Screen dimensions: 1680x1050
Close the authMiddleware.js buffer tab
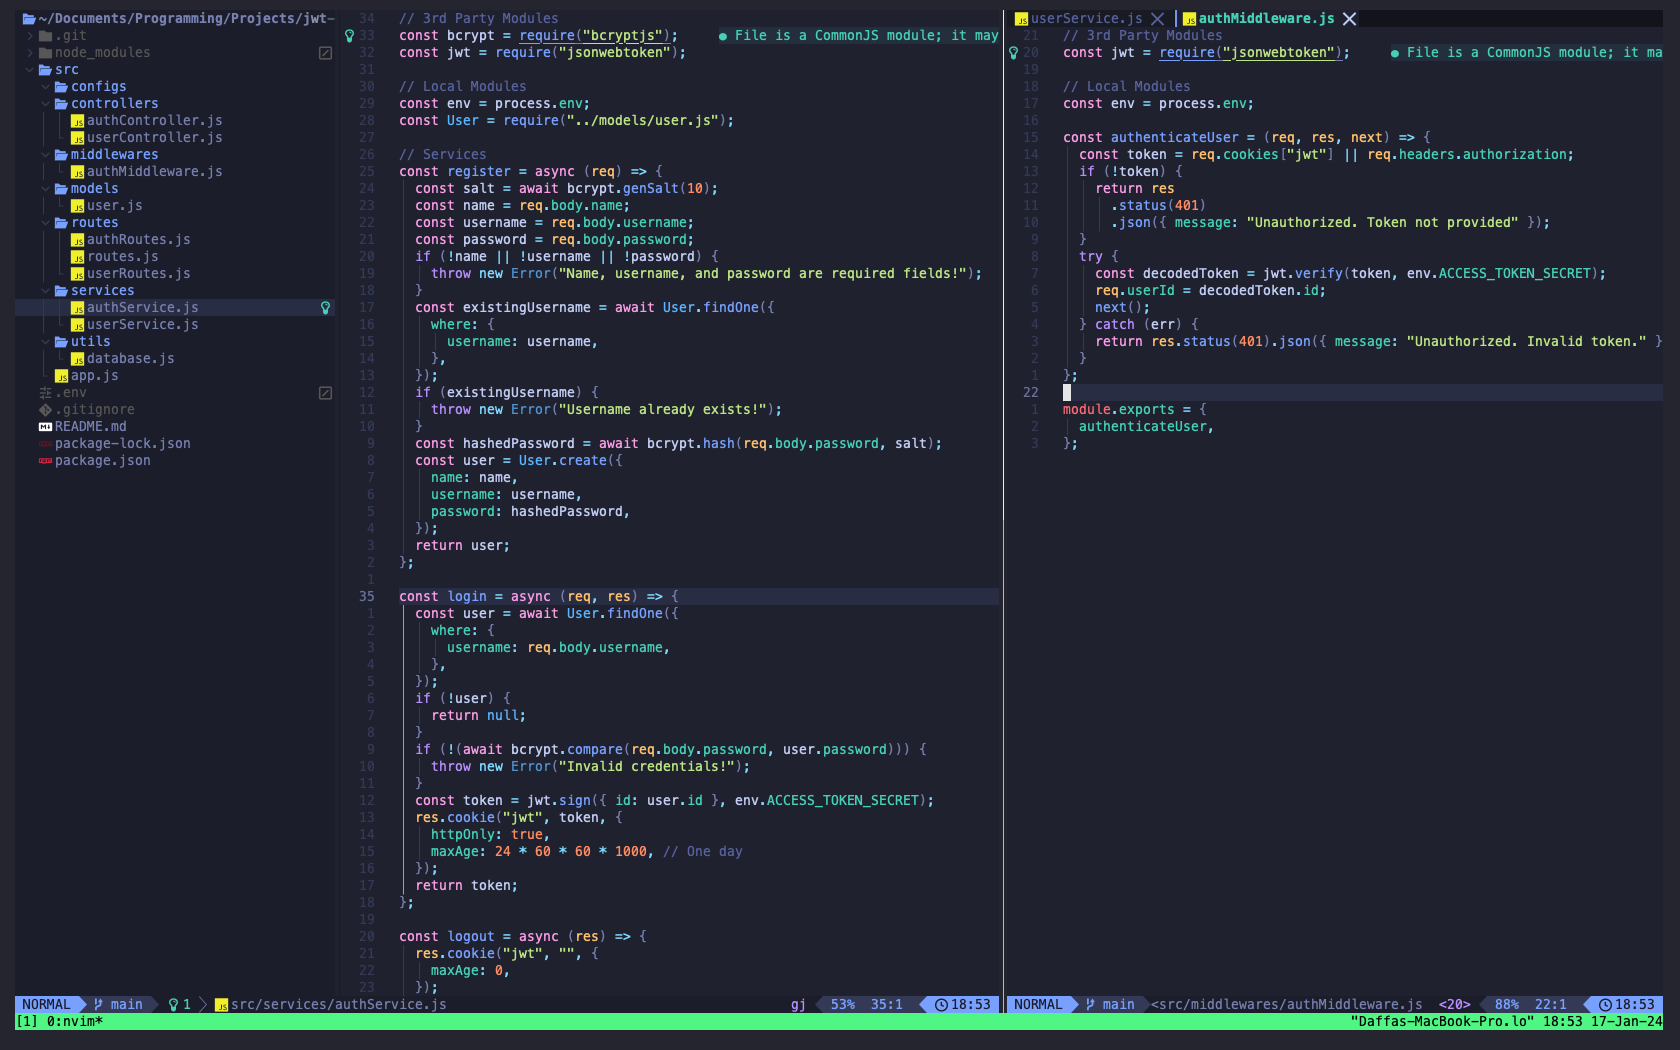click(1349, 19)
